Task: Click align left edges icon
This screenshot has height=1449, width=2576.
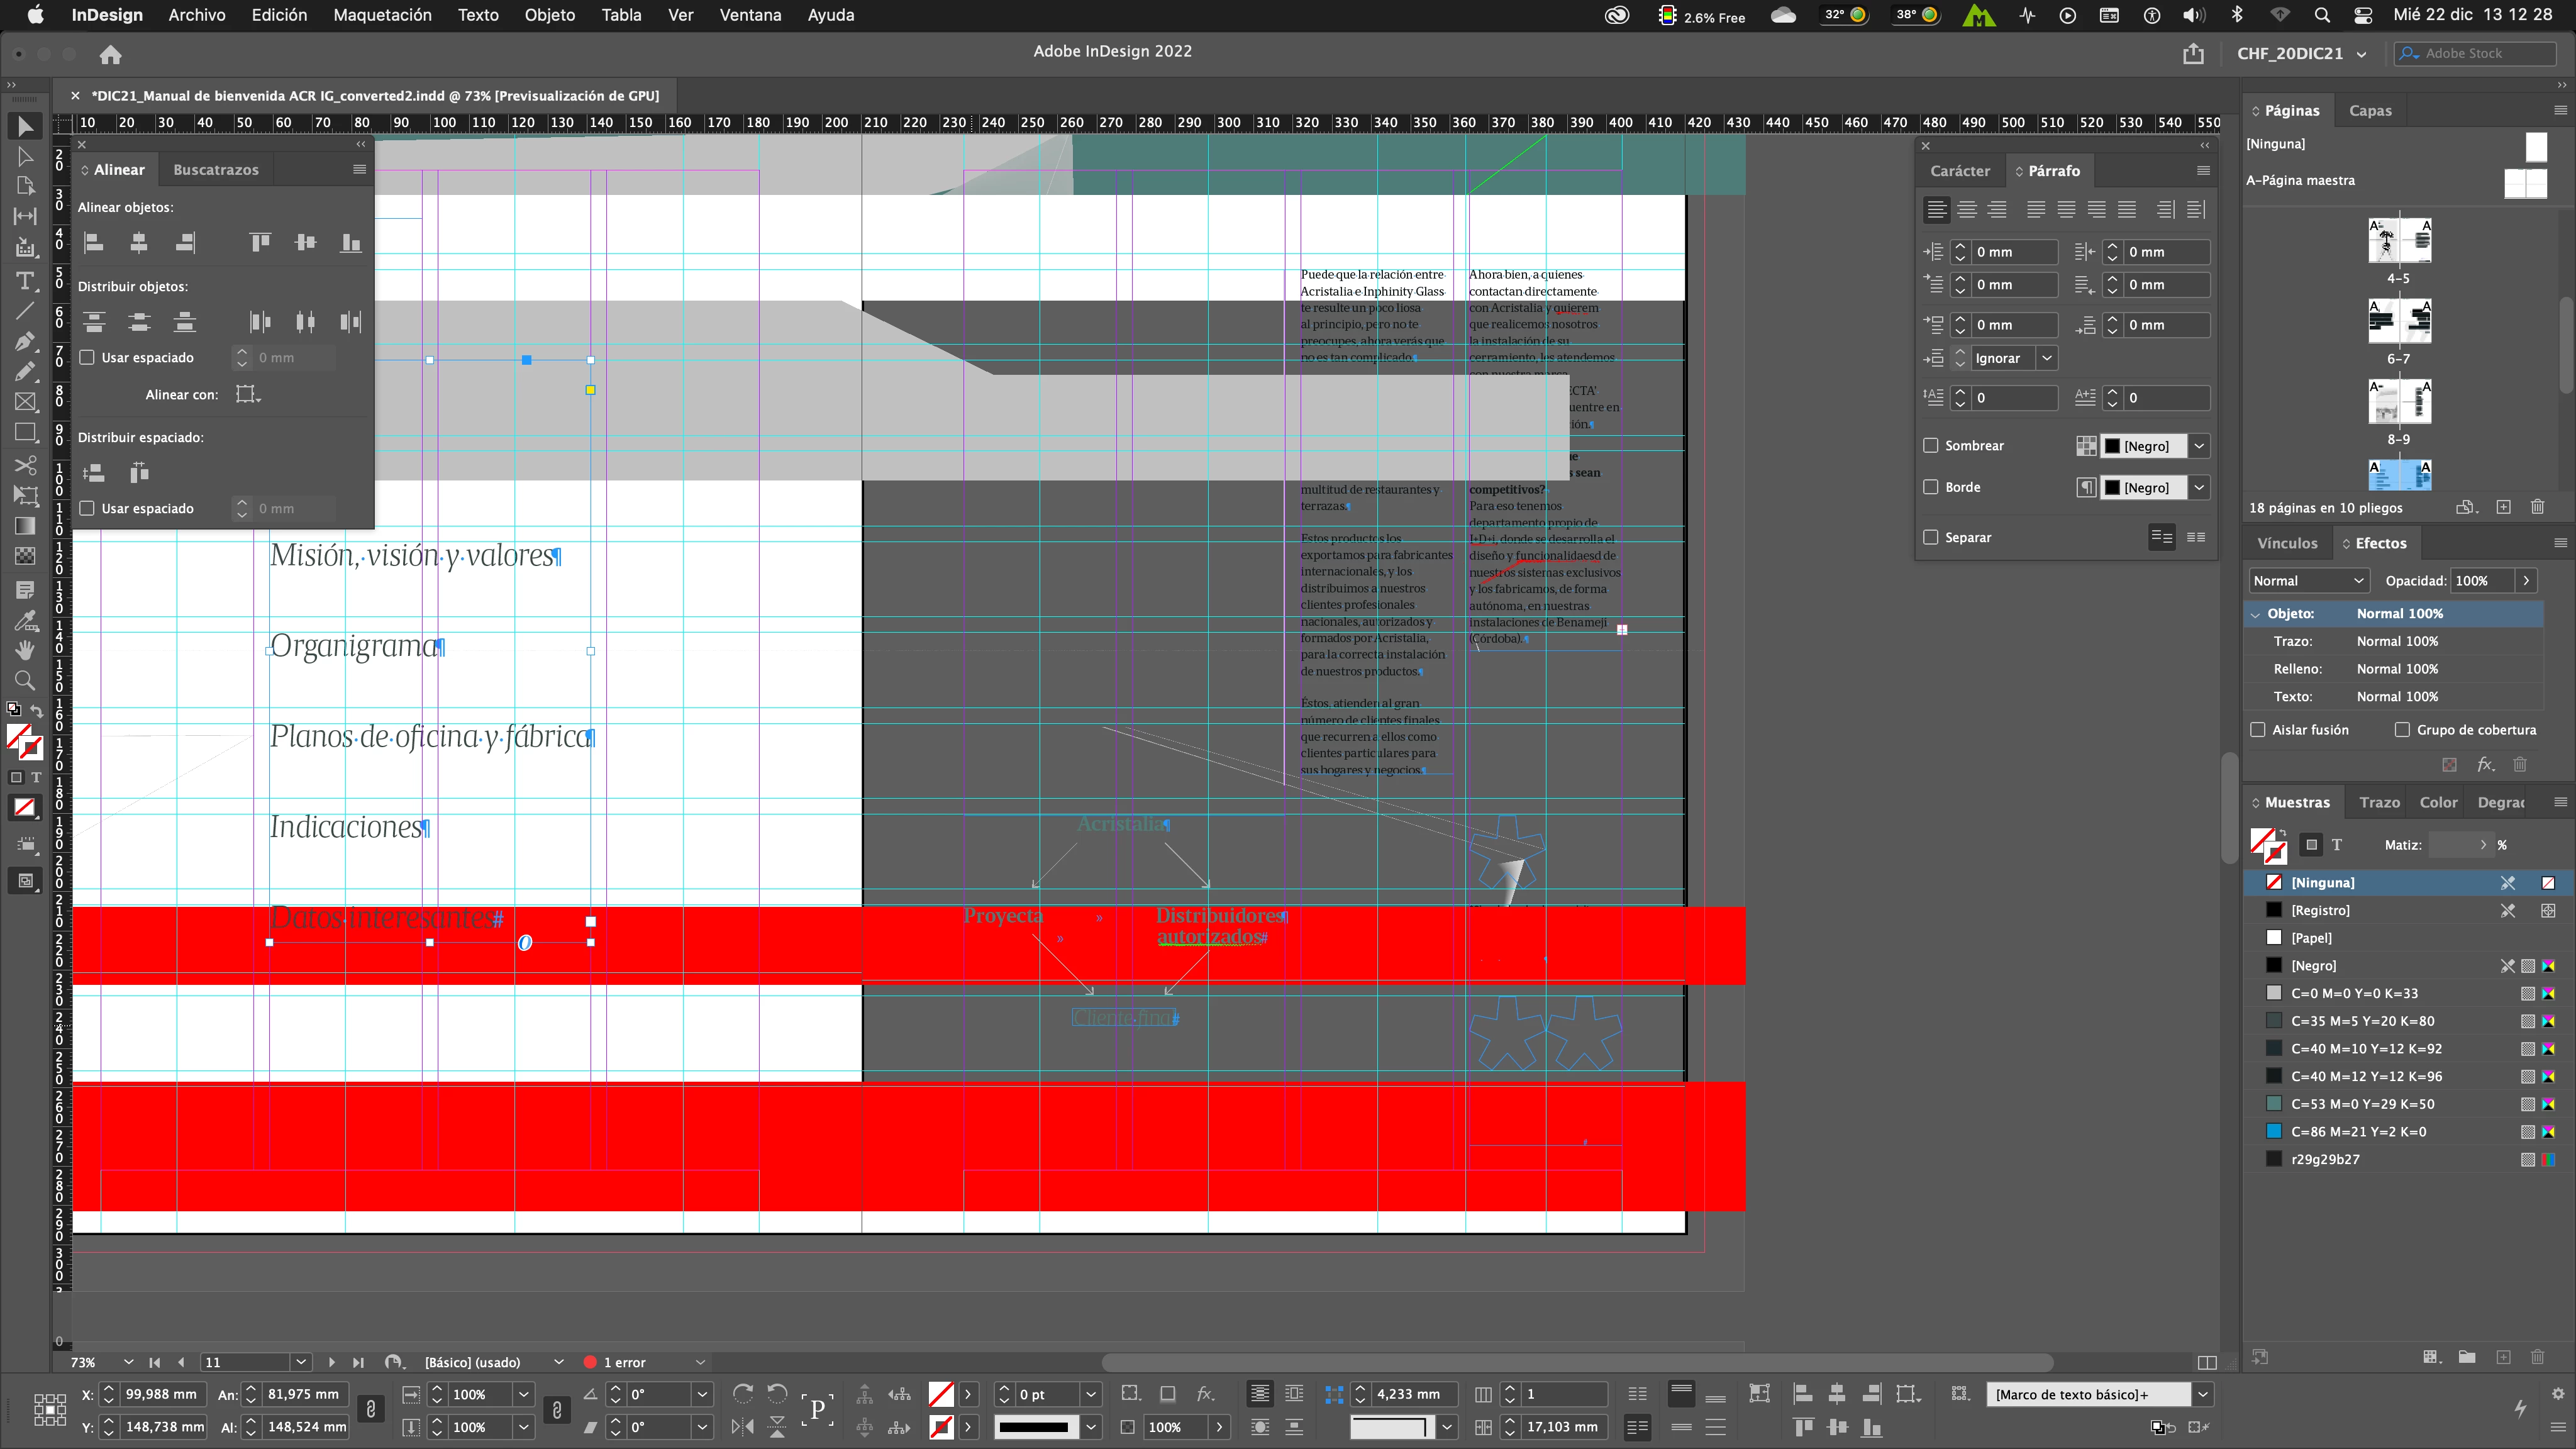Action: point(94,243)
